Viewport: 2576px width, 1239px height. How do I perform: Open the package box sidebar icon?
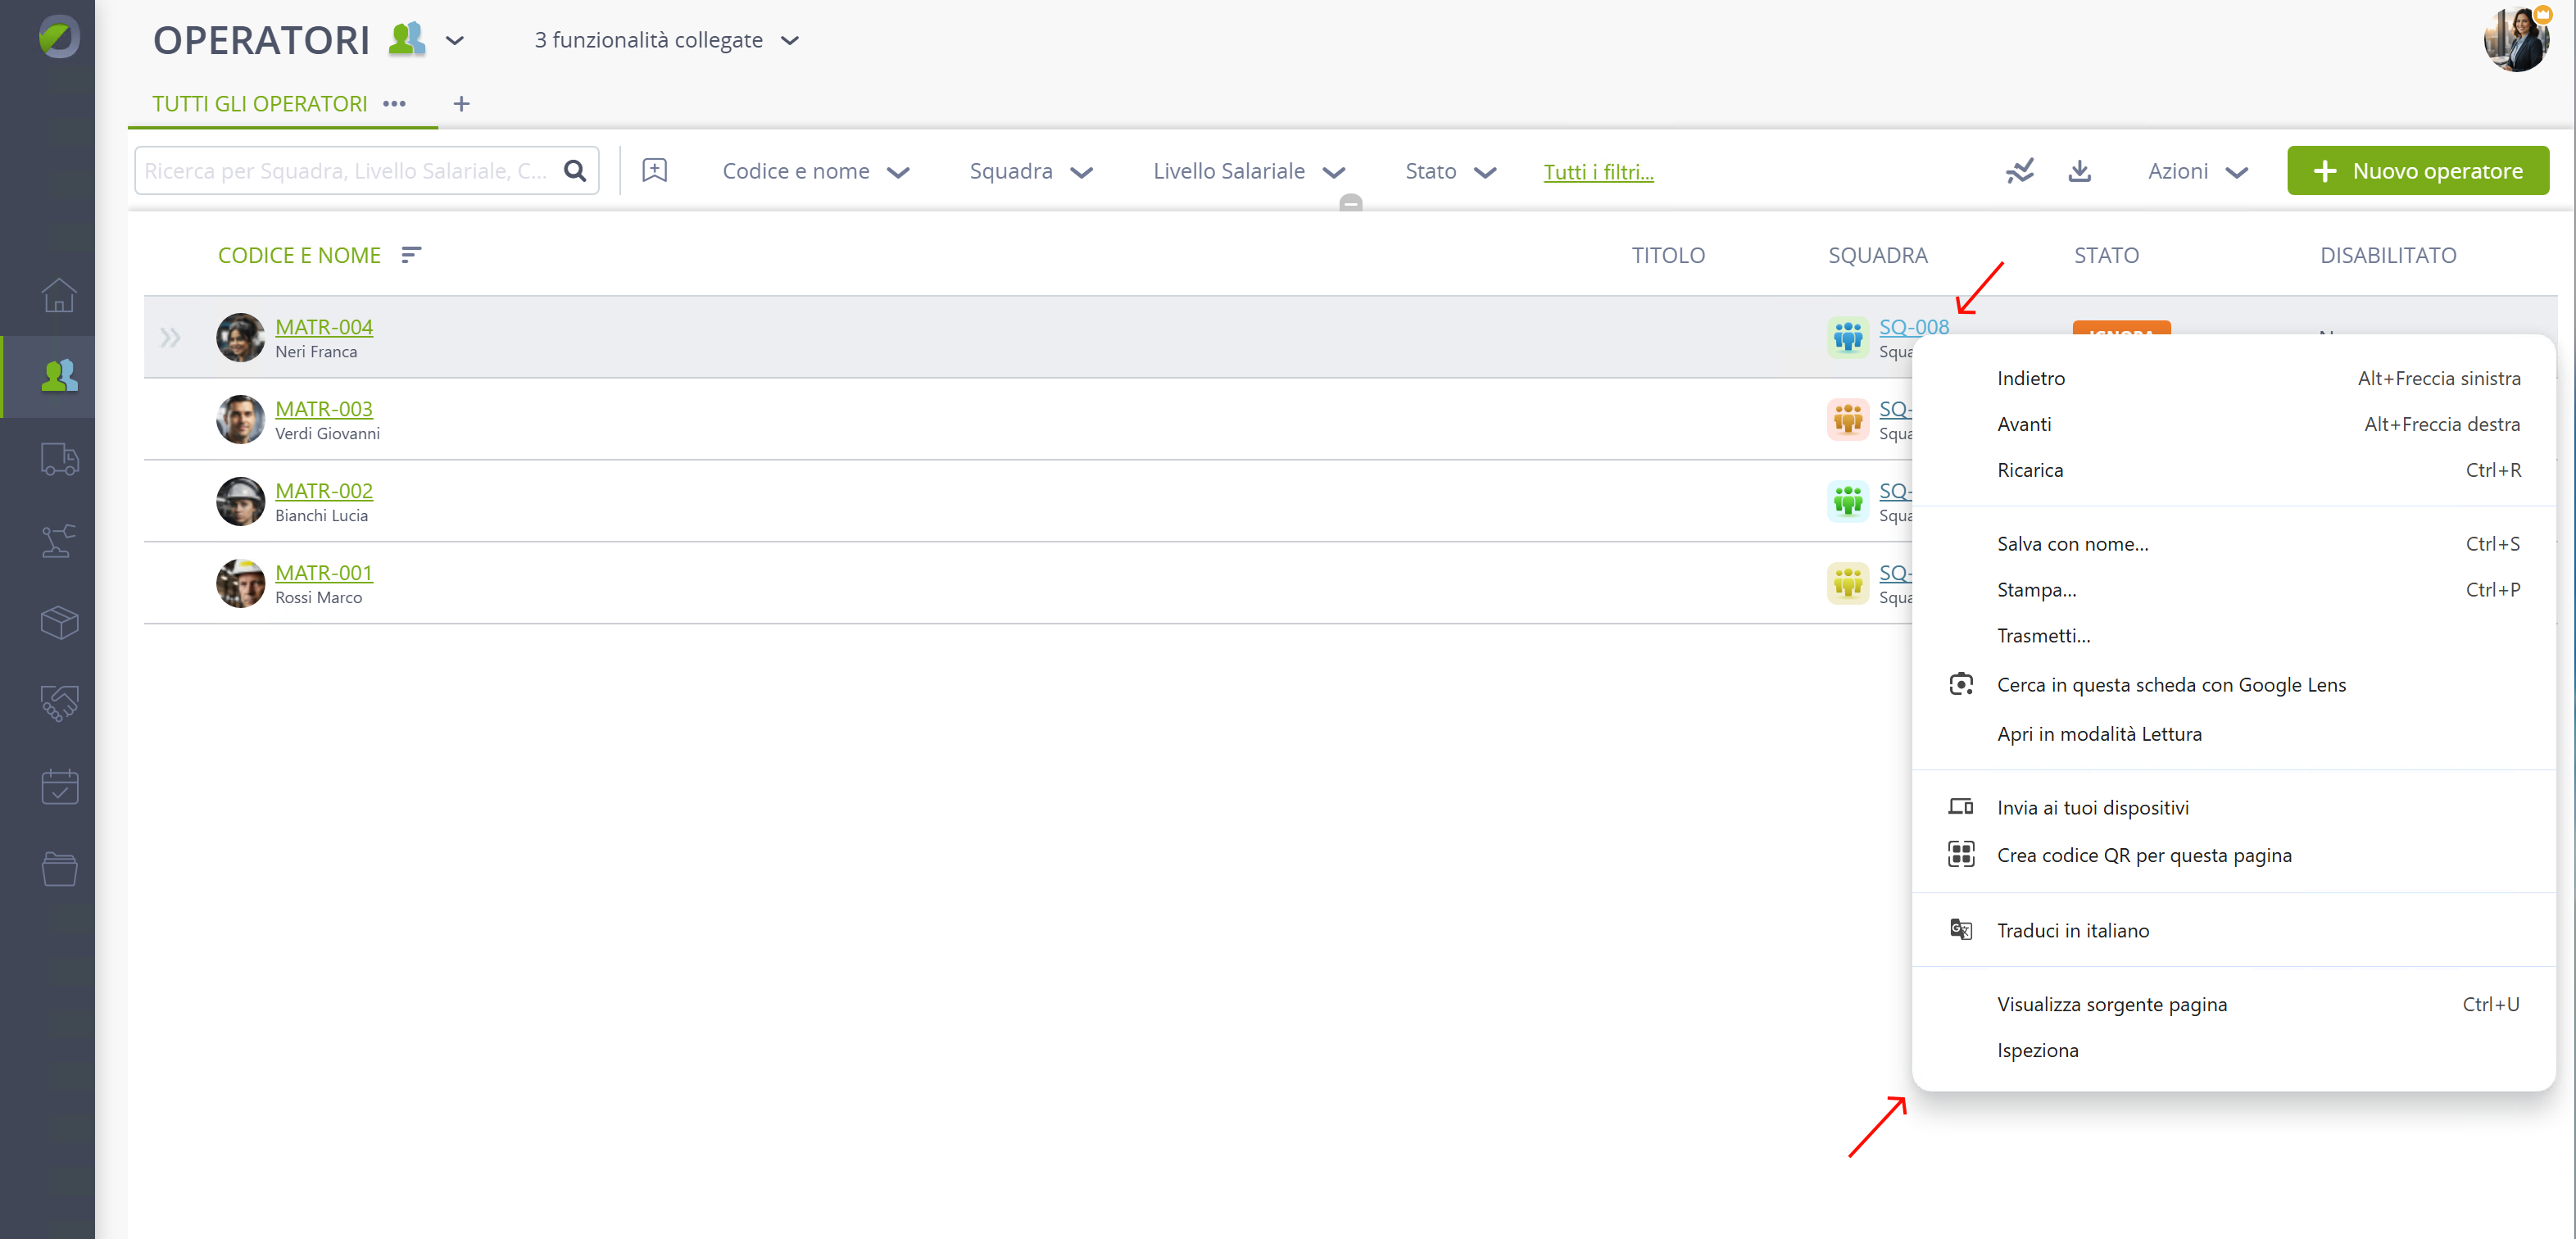(x=59, y=623)
